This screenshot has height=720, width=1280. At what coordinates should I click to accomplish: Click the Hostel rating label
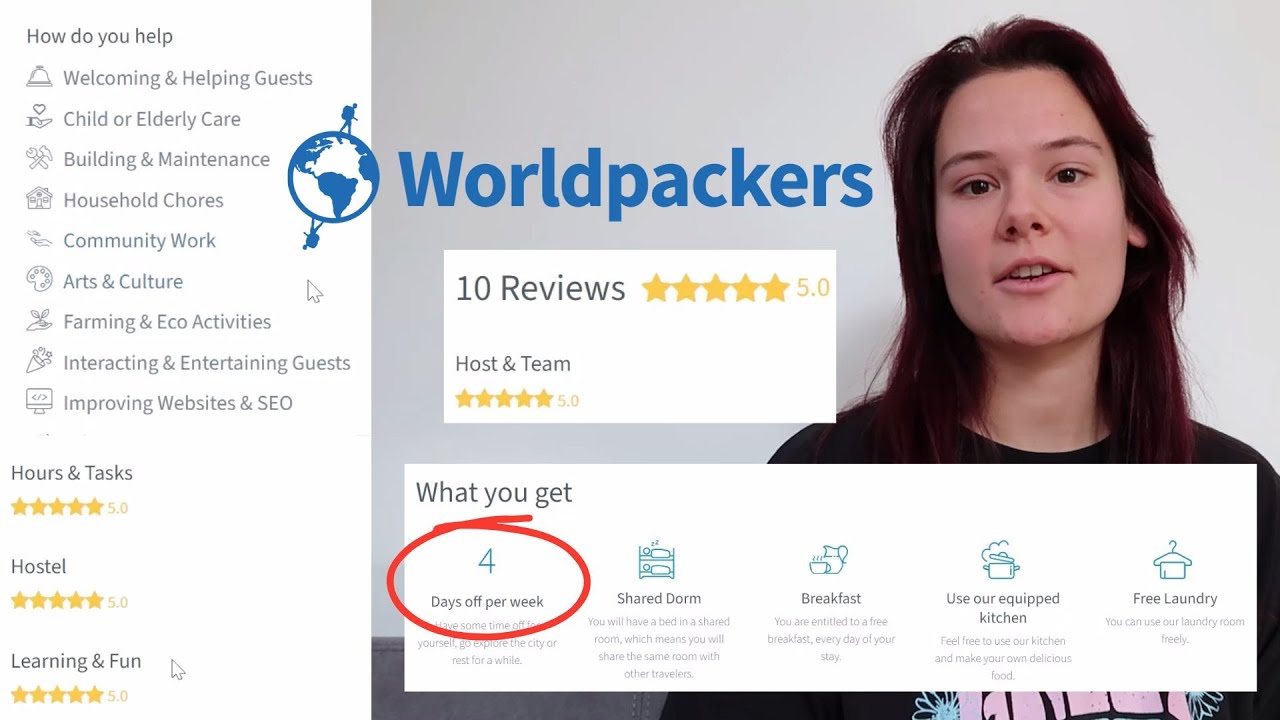38,566
